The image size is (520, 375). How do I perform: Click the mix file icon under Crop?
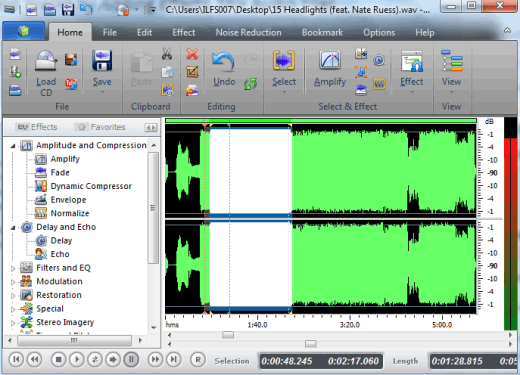pos(192,90)
